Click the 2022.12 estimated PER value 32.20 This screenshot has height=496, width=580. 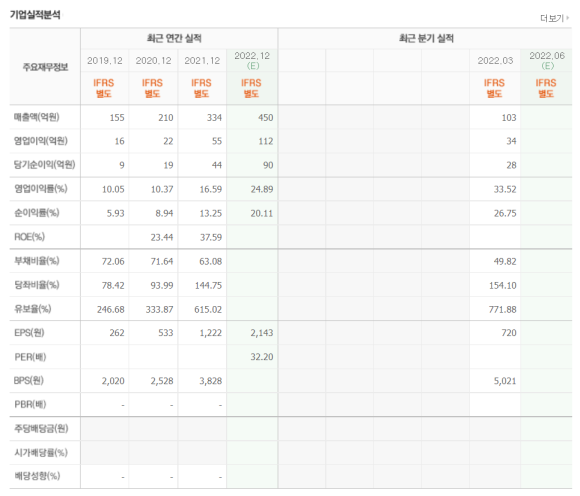(262, 357)
